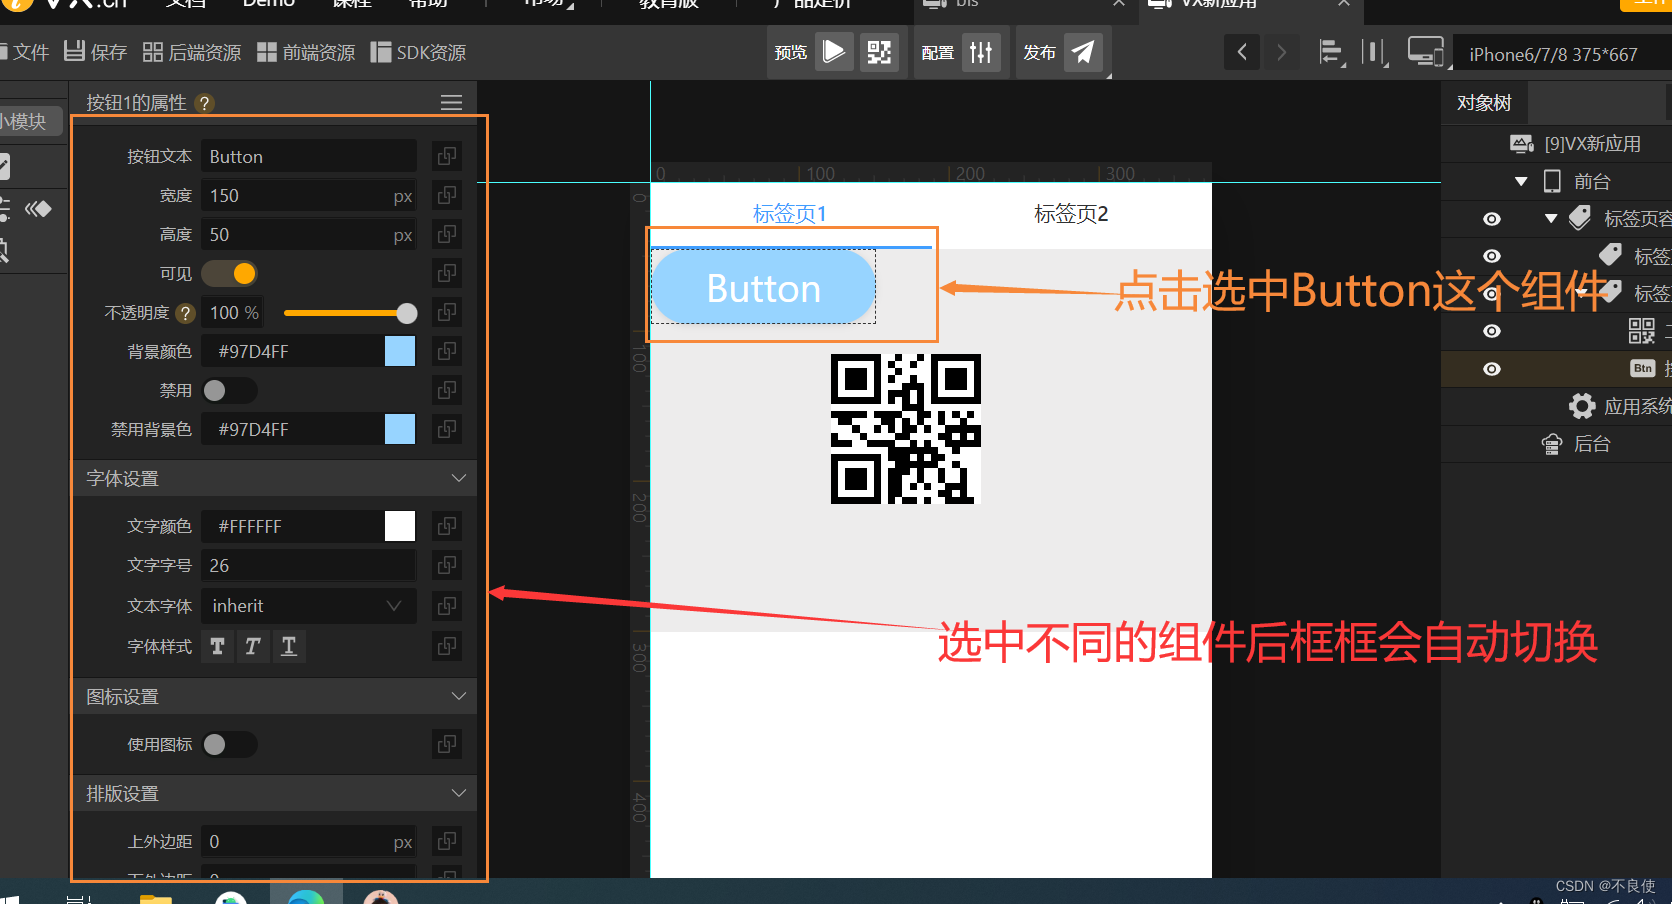The height and width of the screenshot is (904, 1672).
Task: Toggle the 使用图标 switch
Action: tap(230, 744)
